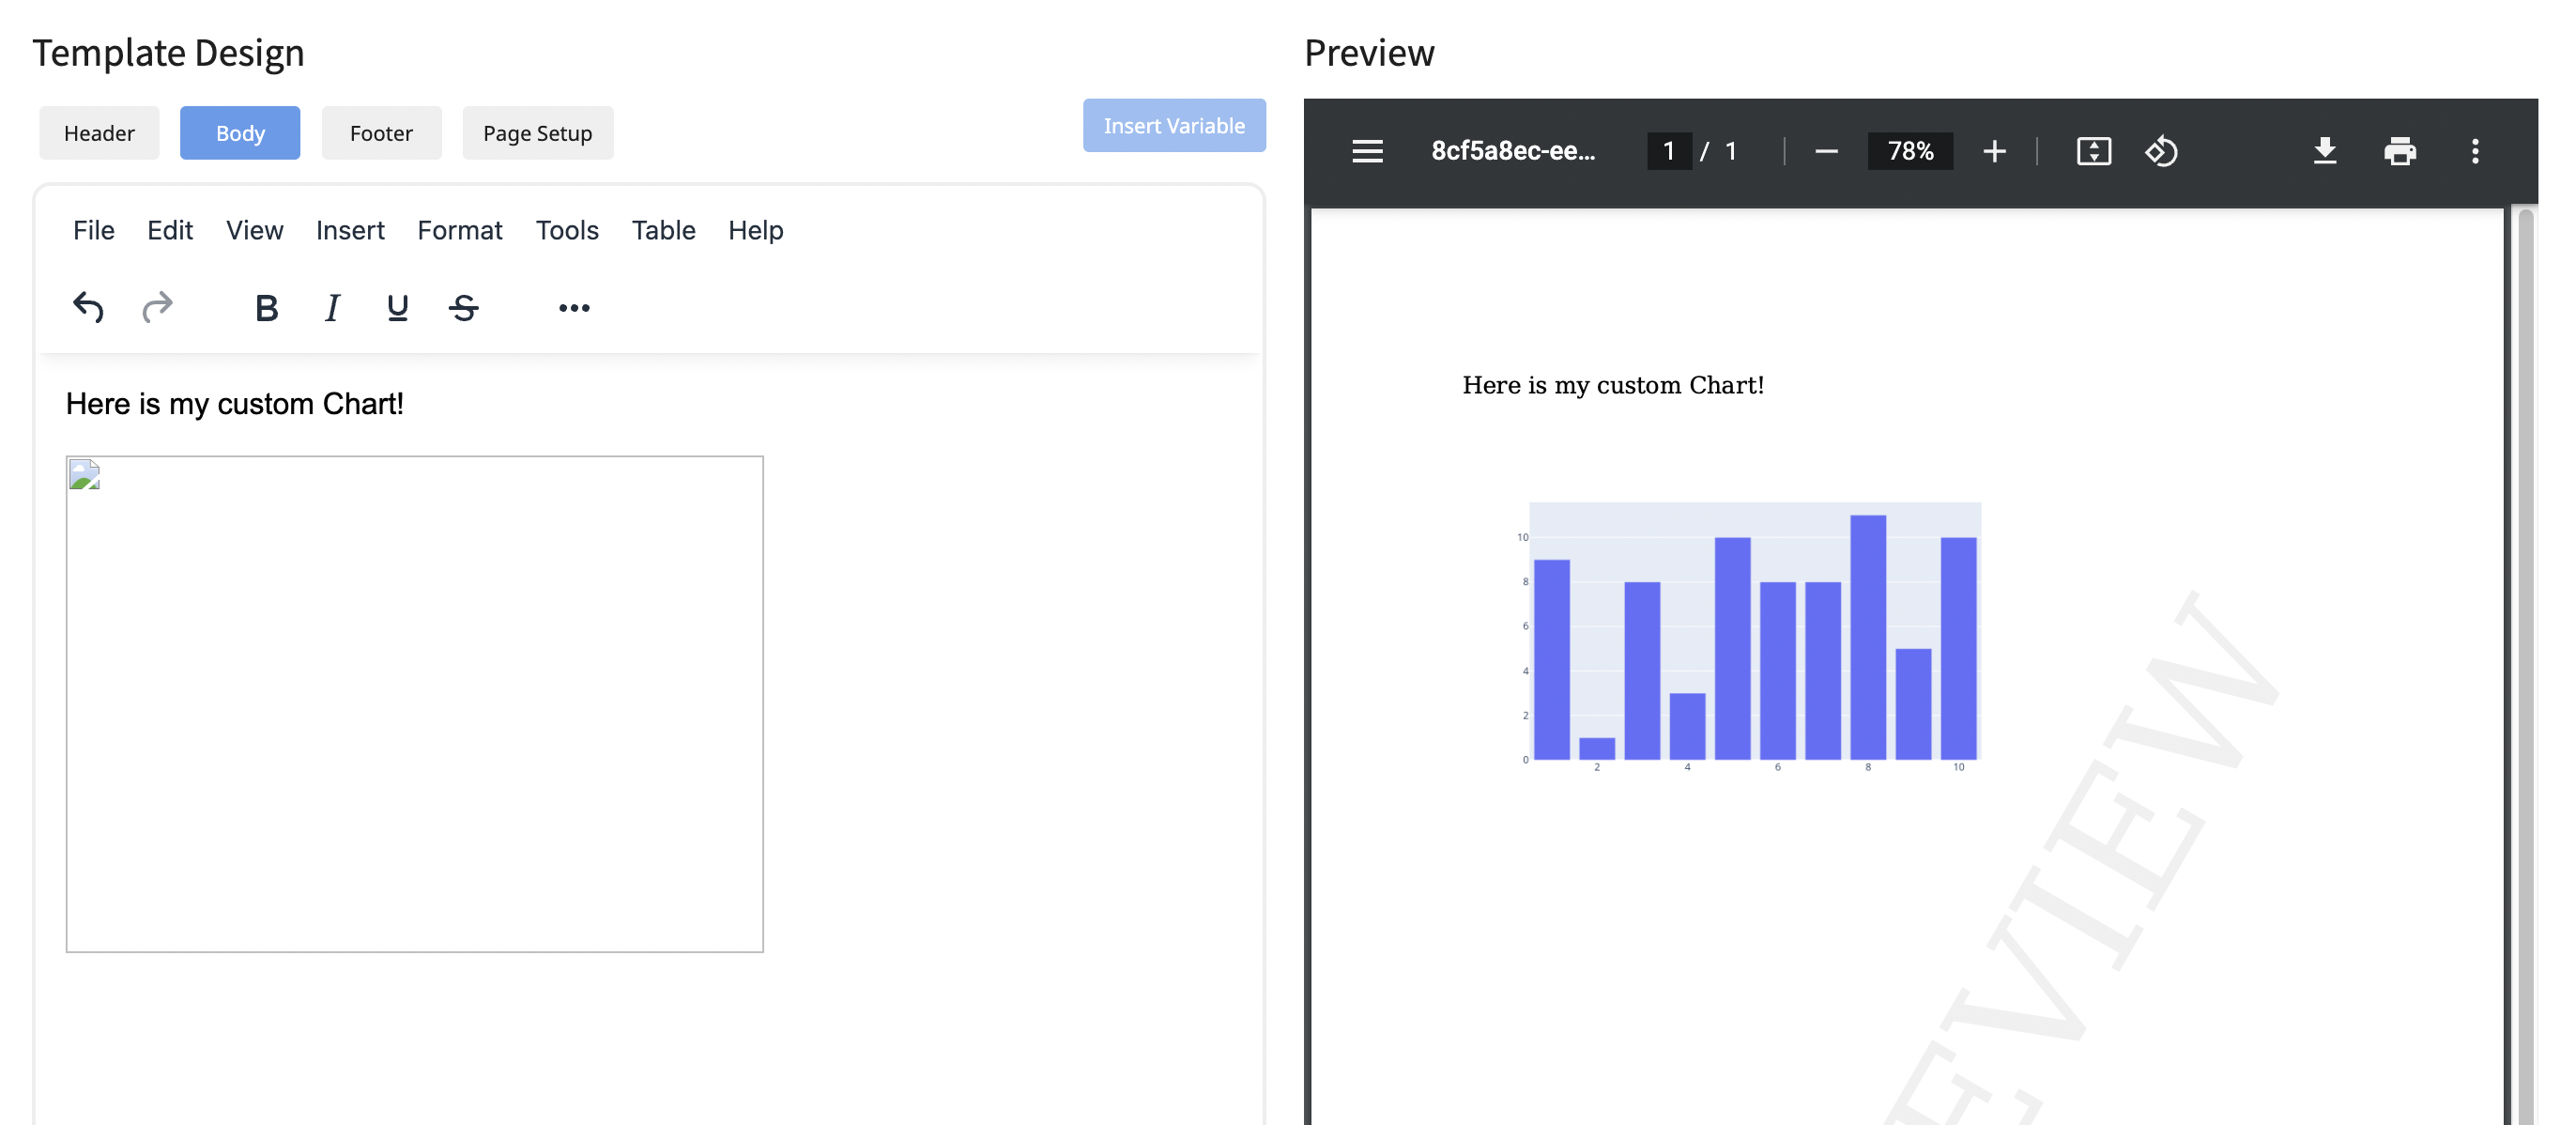This screenshot has width=2576, height=1125.
Task: Download the previewed PDF
Action: (x=2325, y=151)
